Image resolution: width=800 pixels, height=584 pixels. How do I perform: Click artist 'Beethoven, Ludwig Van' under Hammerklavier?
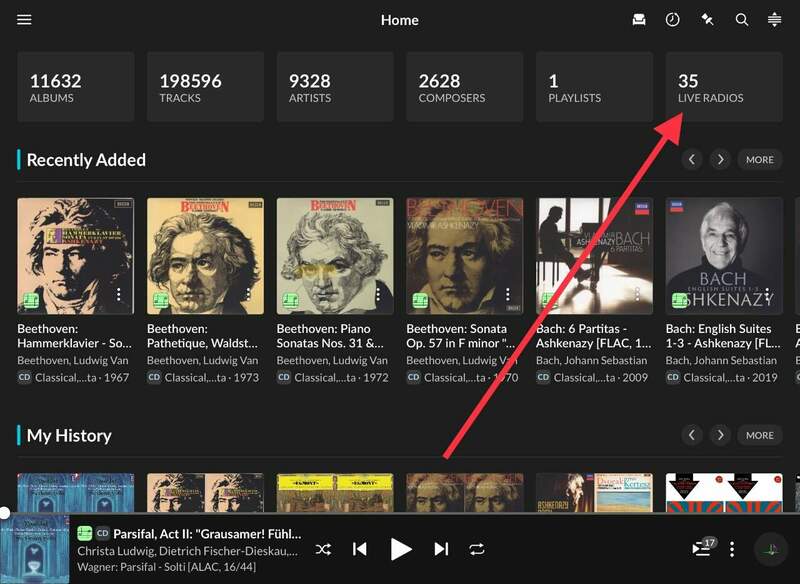[x=73, y=360]
